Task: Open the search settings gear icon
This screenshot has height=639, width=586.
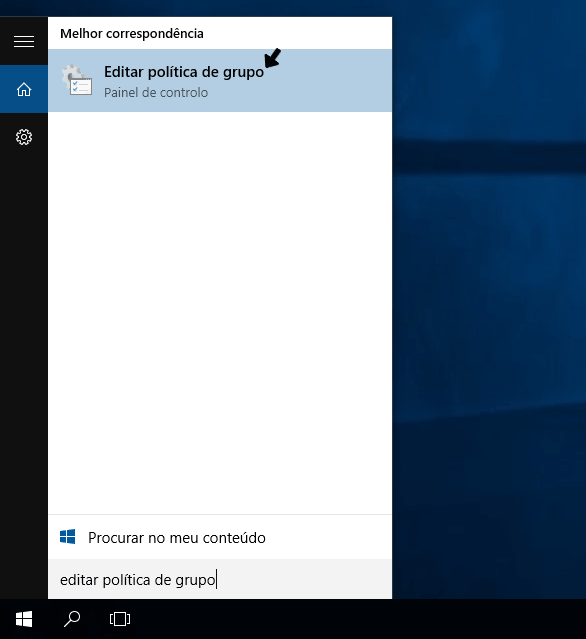Action: tap(24, 137)
